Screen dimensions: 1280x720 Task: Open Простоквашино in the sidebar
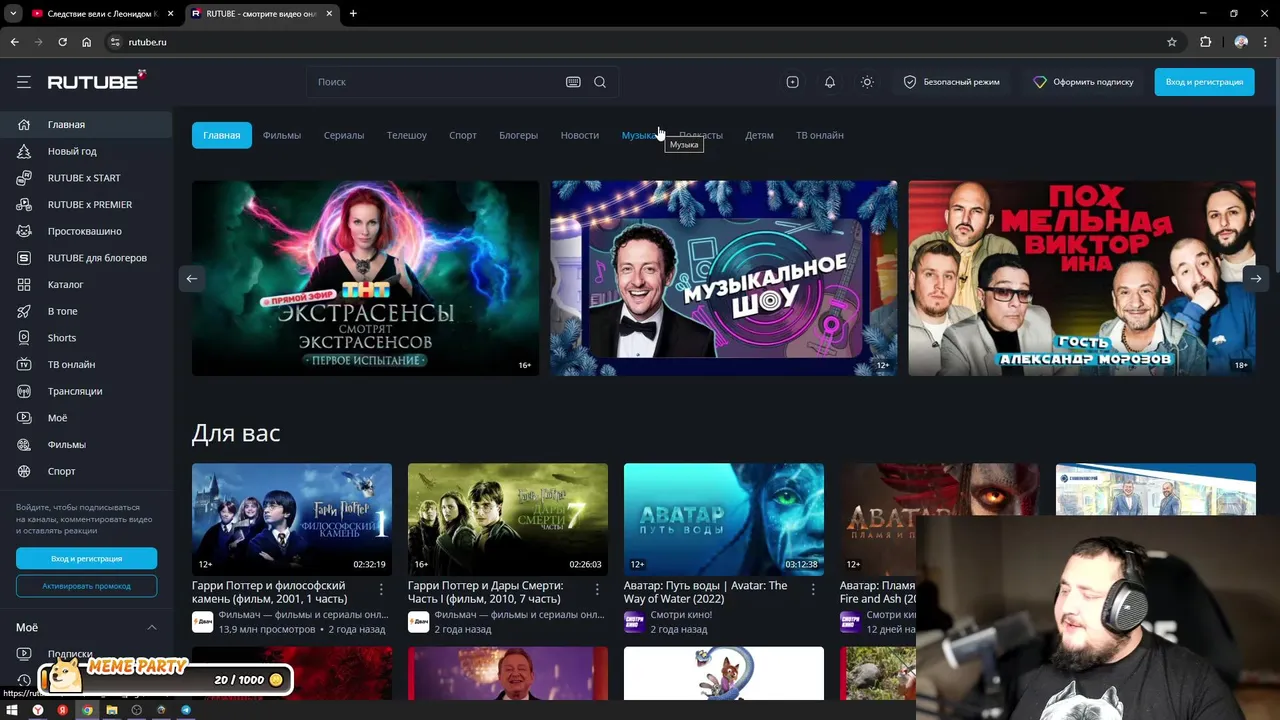pos(86,231)
